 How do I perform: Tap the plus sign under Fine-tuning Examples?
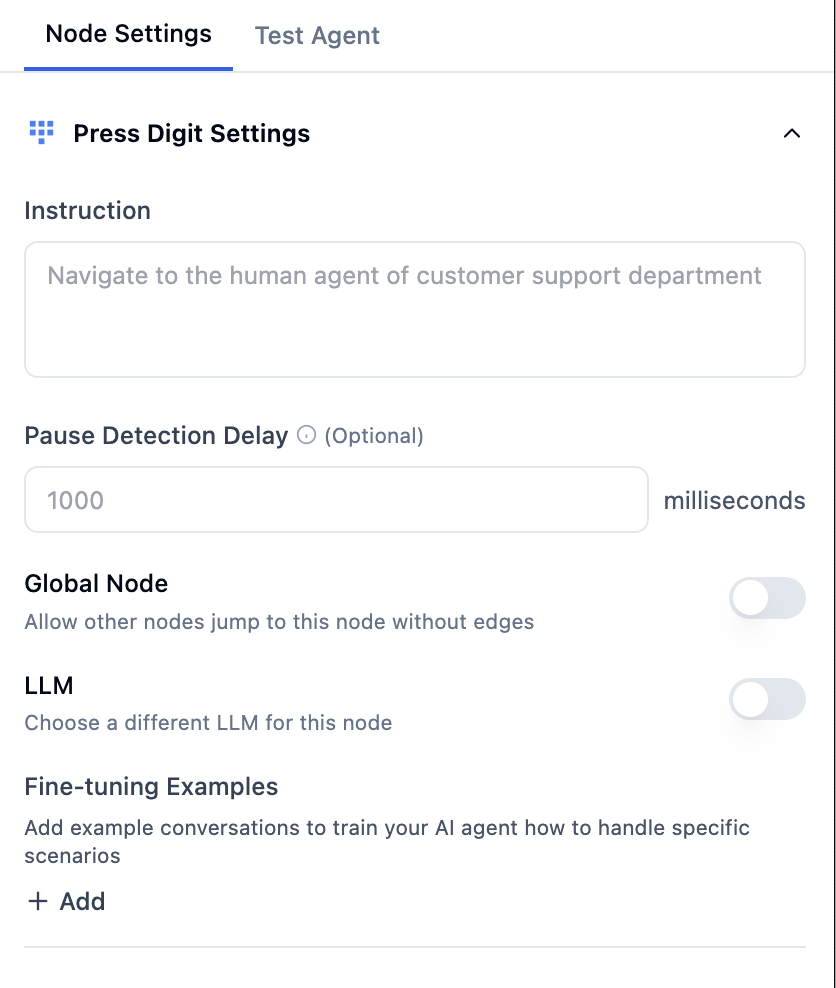36,901
